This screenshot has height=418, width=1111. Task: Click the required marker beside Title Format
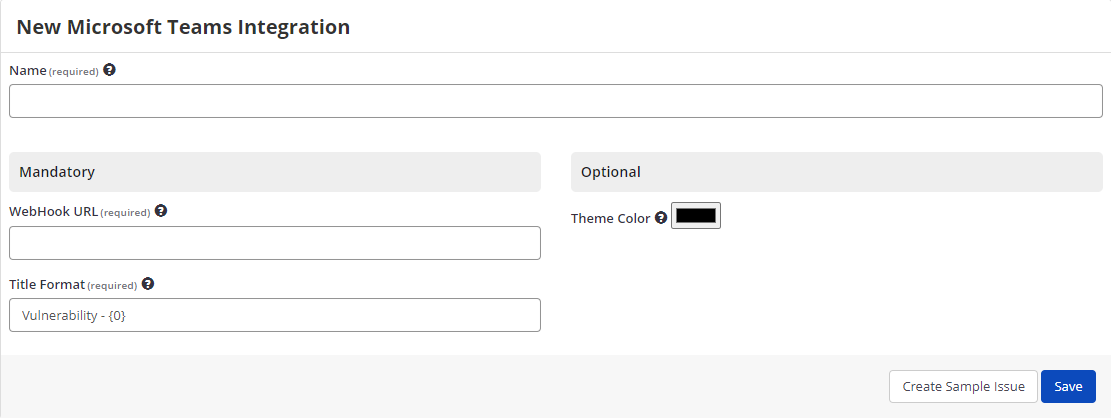[x=113, y=286]
